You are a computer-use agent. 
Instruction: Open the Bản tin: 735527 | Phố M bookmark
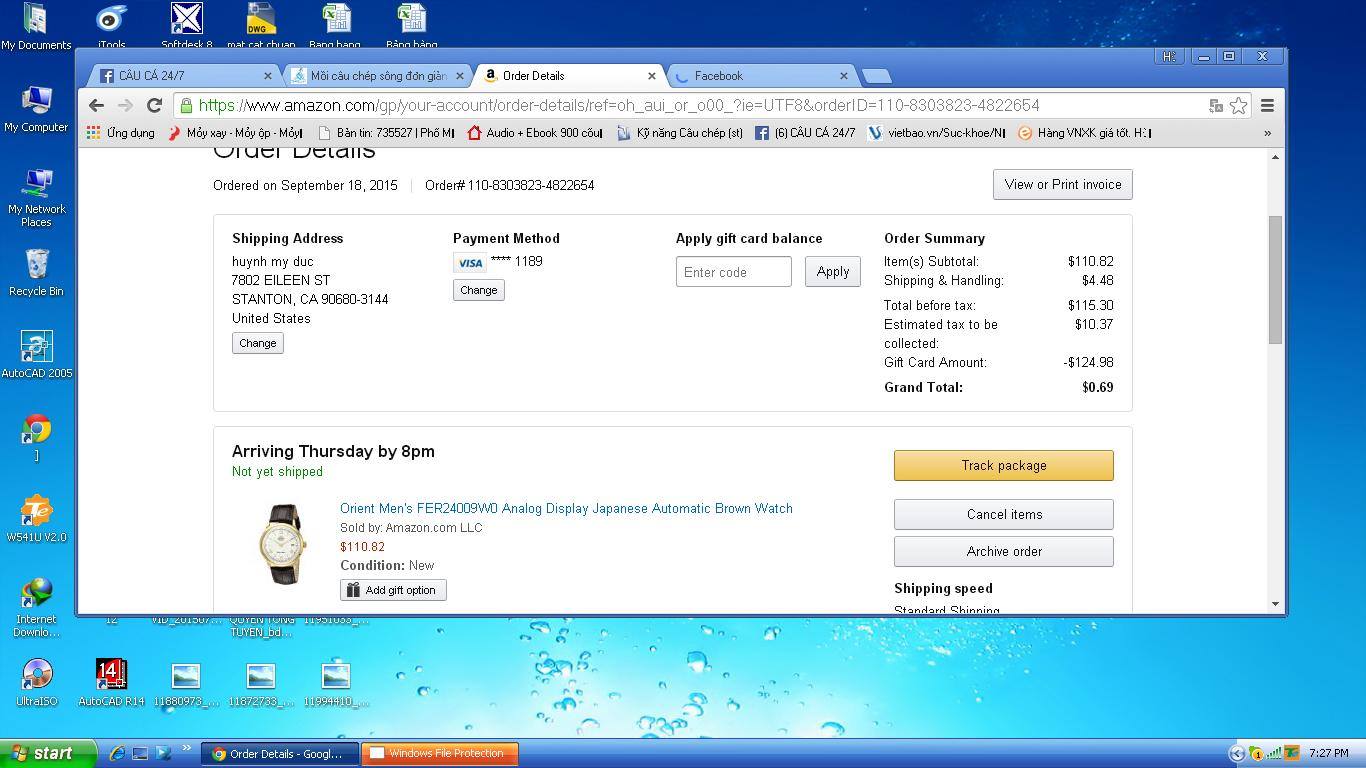coord(386,132)
